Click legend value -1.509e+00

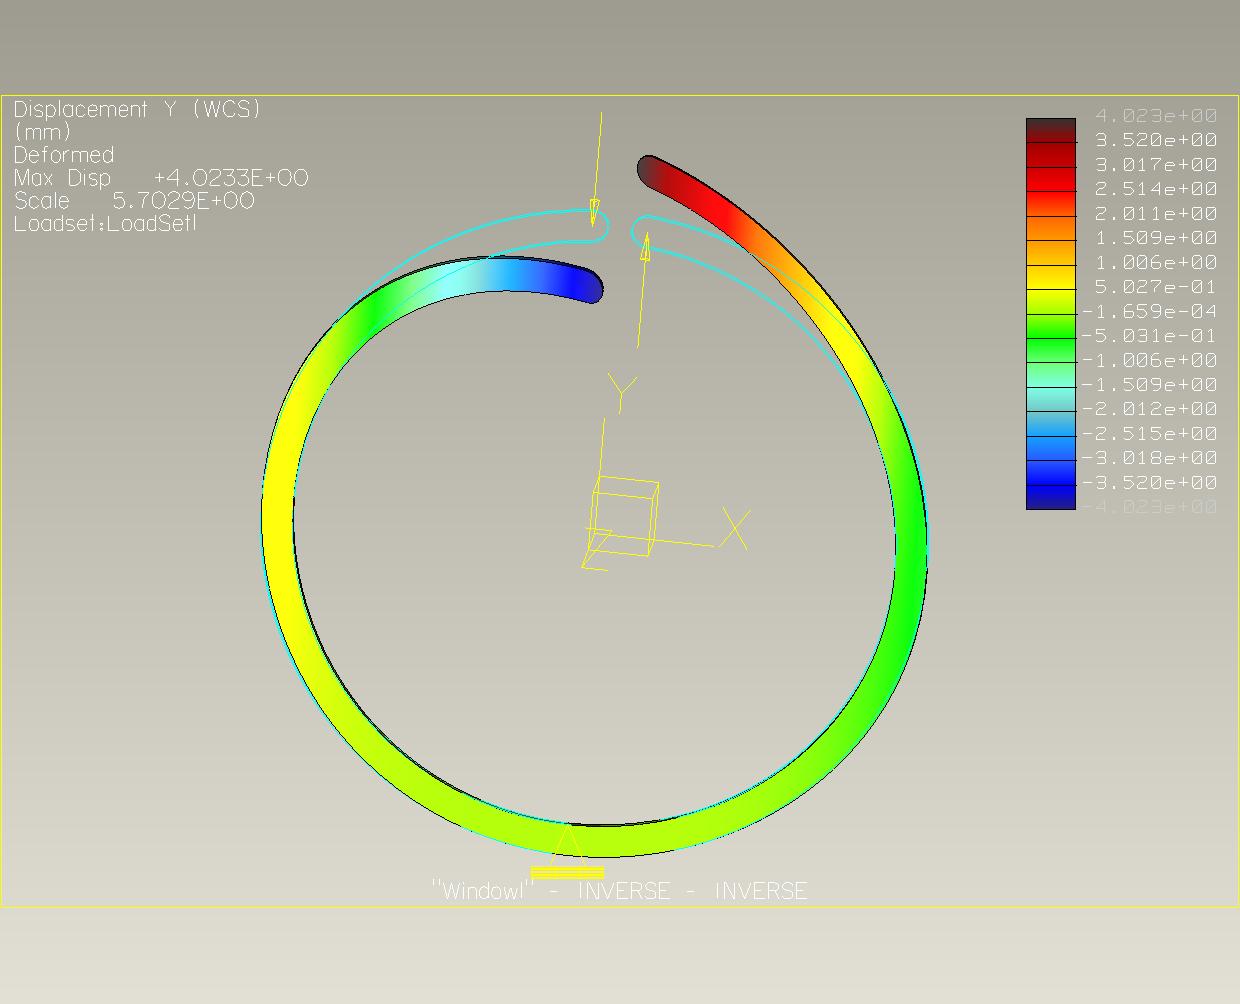tap(1150, 385)
